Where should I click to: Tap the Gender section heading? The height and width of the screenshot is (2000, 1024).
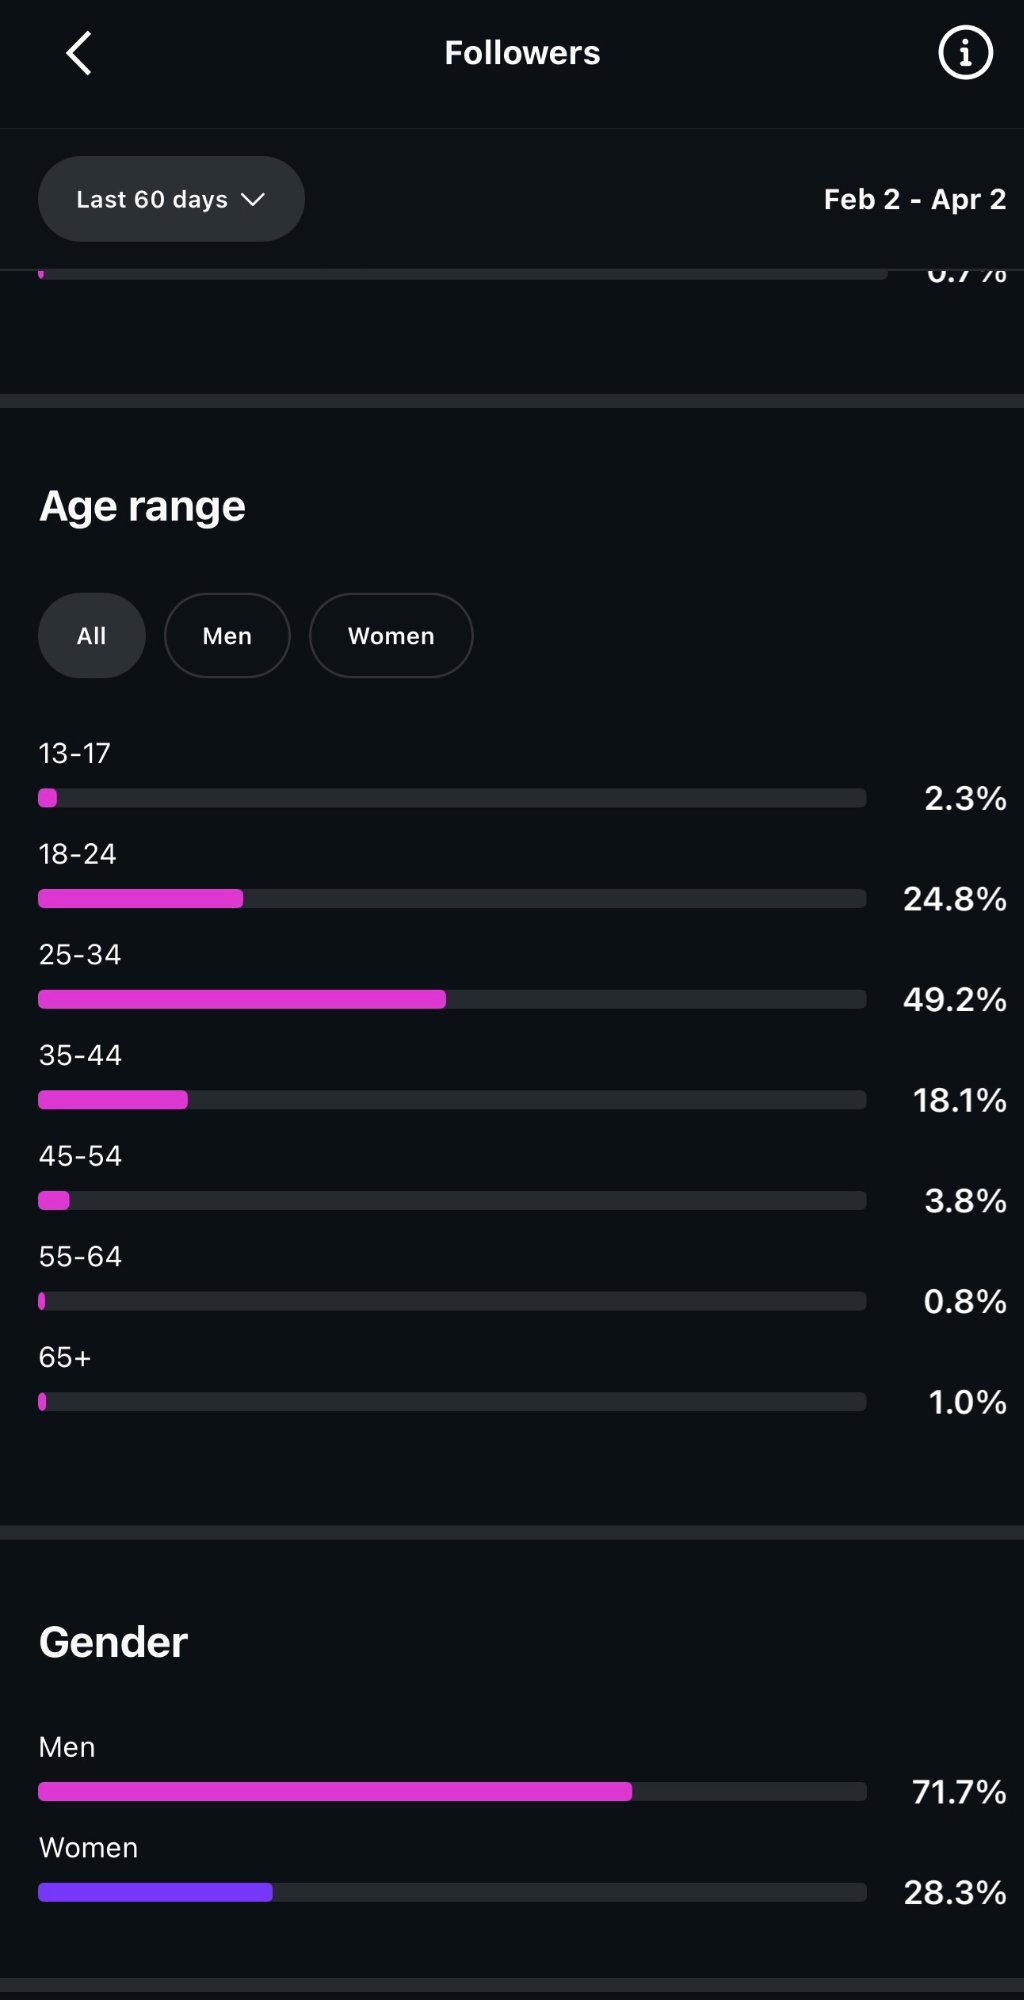[112, 1640]
